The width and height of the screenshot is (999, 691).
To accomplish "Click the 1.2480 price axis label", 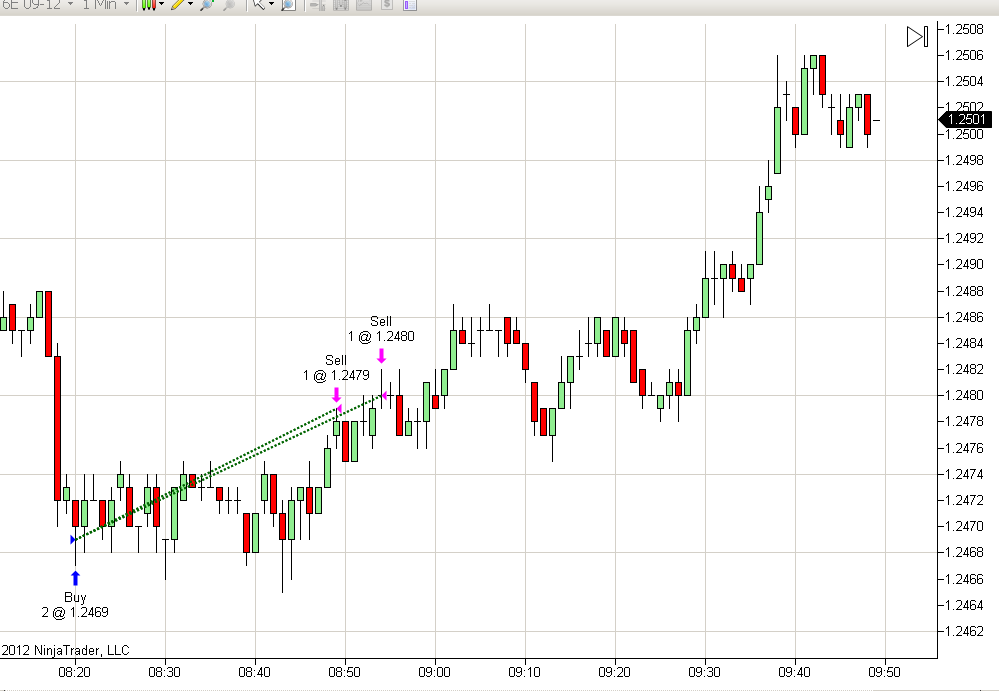I will point(964,395).
